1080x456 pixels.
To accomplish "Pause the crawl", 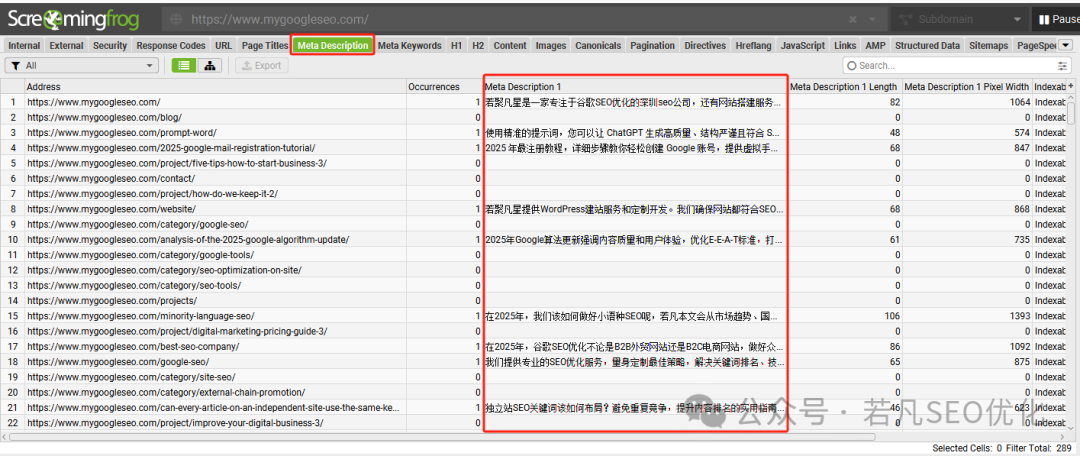I will (x=1055, y=20).
